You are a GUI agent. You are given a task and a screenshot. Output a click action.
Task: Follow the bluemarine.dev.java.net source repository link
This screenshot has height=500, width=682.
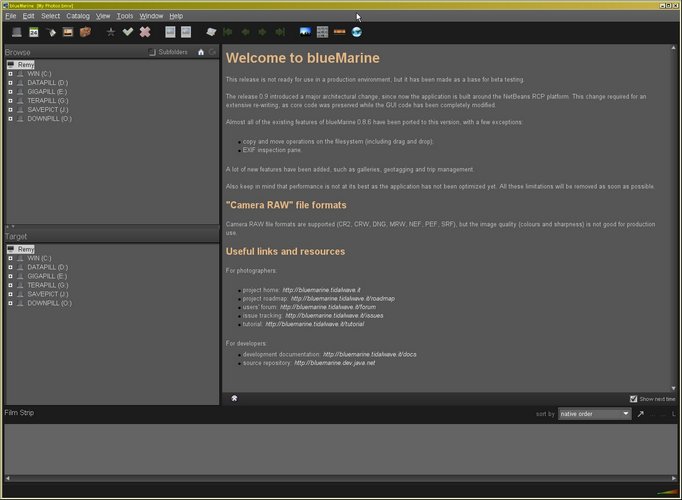click(x=333, y=363)
